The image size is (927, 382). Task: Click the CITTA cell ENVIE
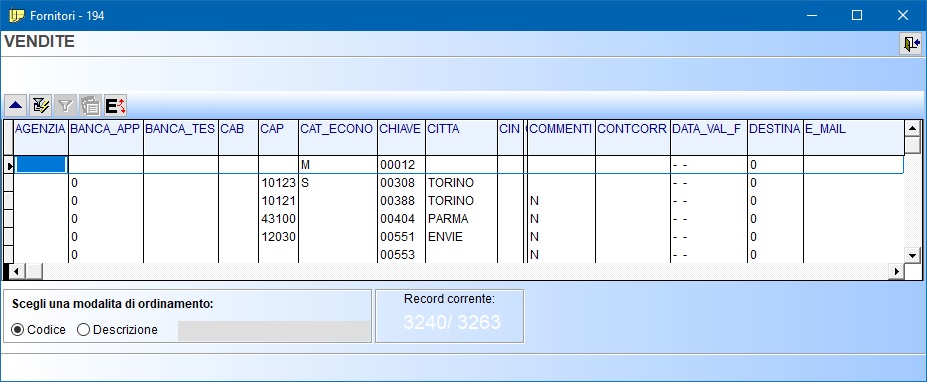461,237
